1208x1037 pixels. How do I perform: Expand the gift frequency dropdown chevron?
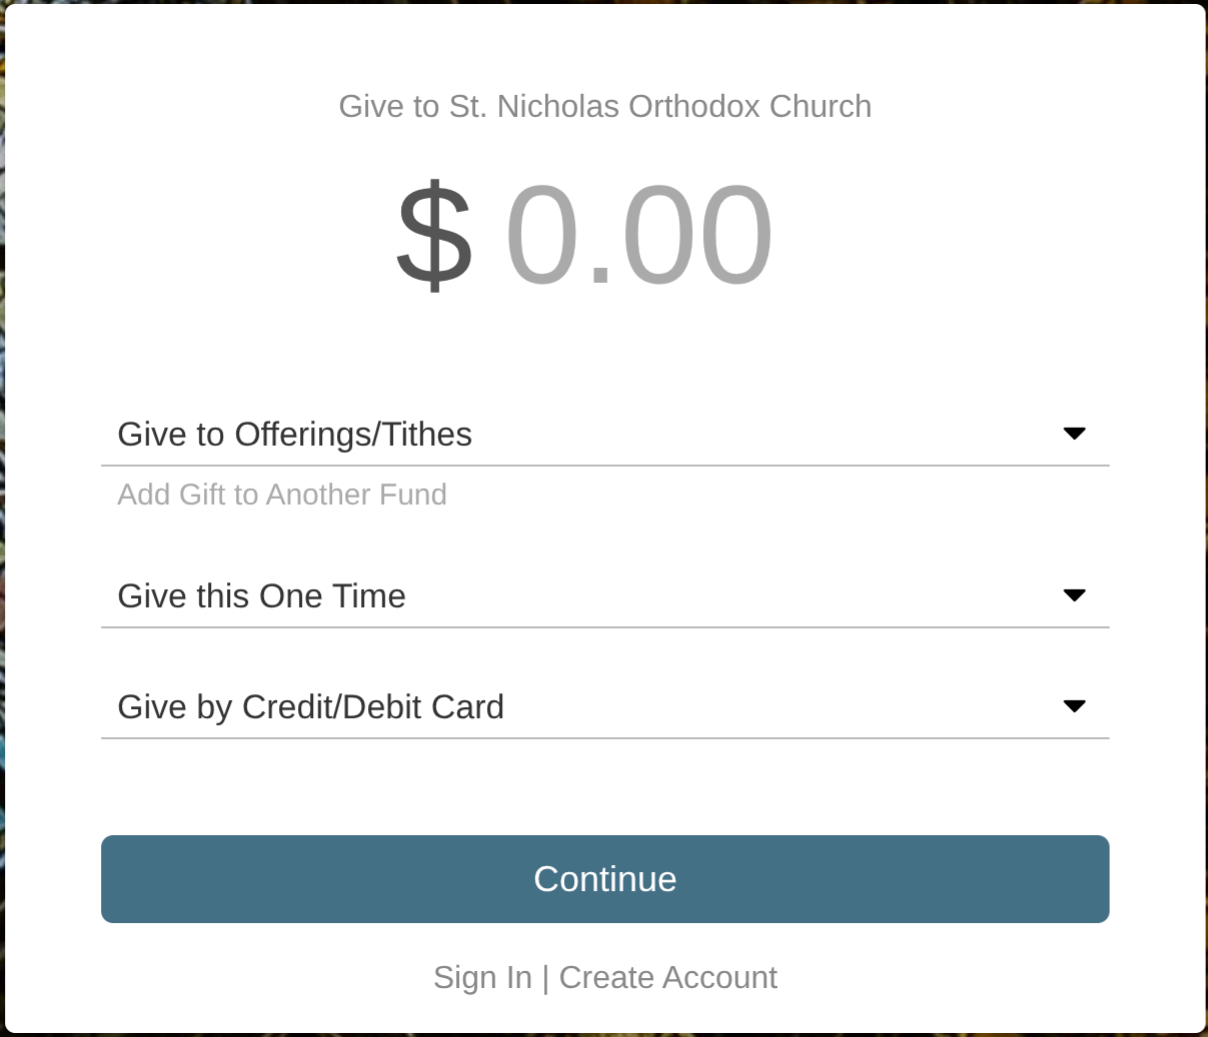click(1075, 595)
